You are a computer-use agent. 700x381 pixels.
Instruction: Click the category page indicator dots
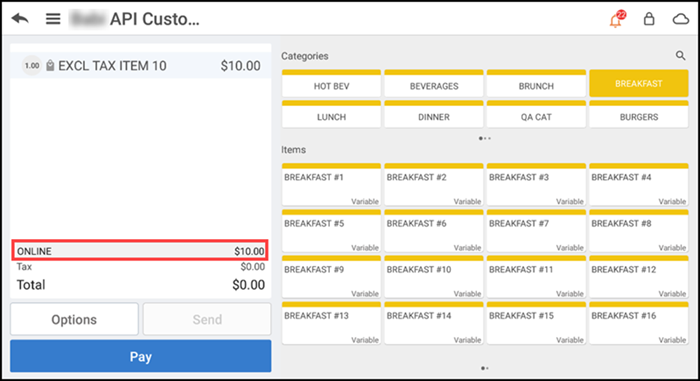[x=485, y=138]
